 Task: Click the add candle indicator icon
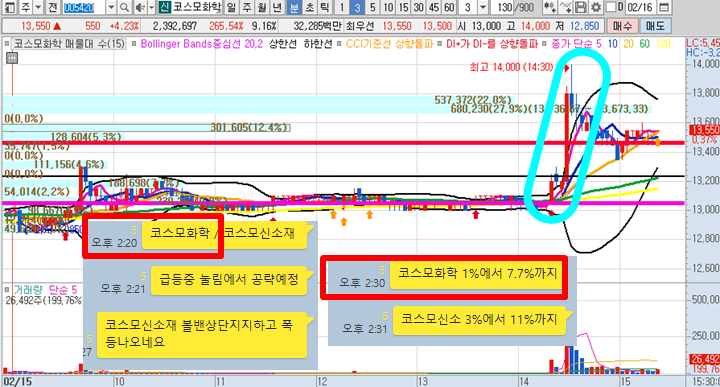(549, 7)
